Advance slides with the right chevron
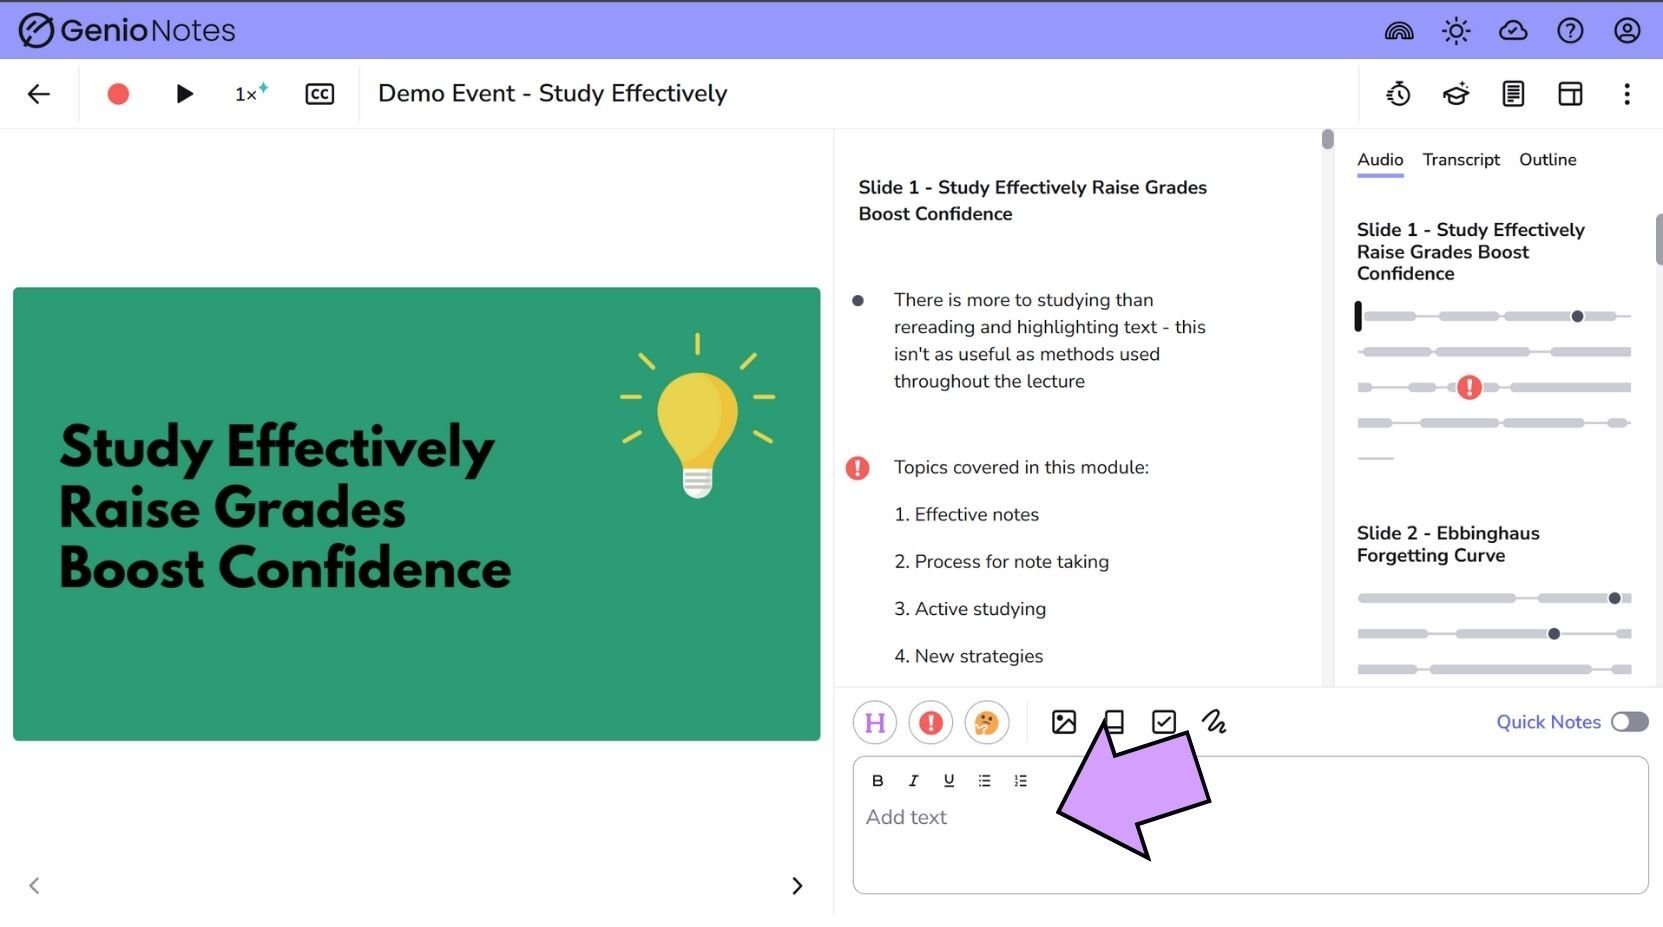The image size is (1663, 927). click(797, 885)
